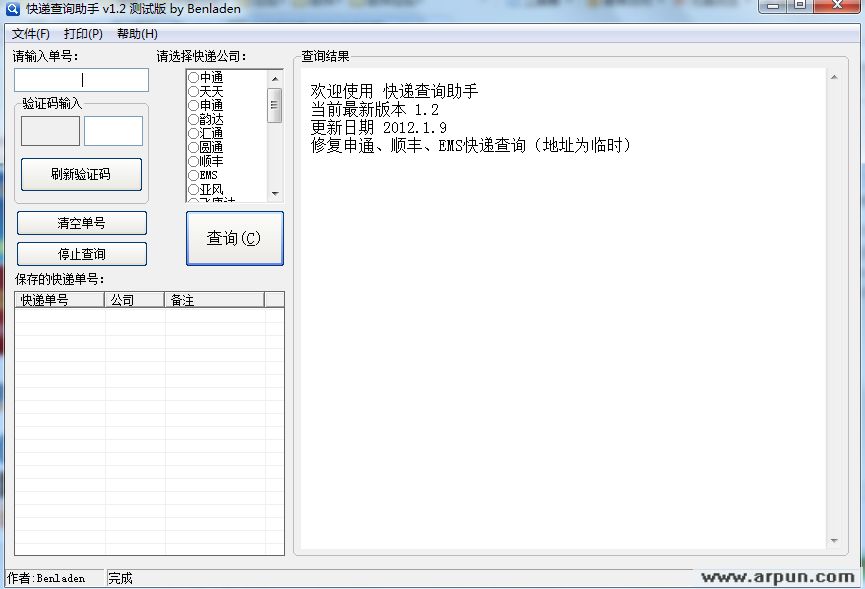The height and width of the screenshot is (589, 865).
Task: Select the 圆通 courier radio button
Action: 194,147
